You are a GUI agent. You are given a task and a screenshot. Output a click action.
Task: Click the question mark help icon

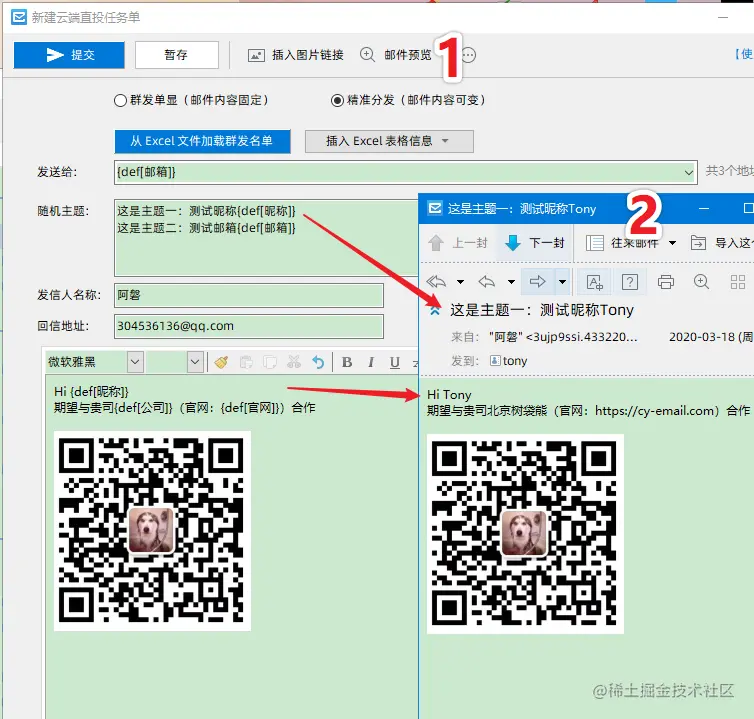coord(630,282)
